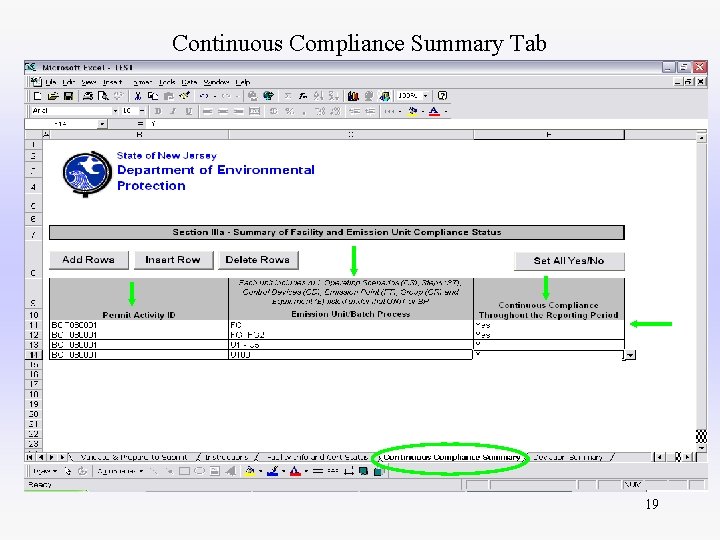Cut the selection with the scissors icon
This screenshot has height=540, width=720.
click(x=137, y=96)
